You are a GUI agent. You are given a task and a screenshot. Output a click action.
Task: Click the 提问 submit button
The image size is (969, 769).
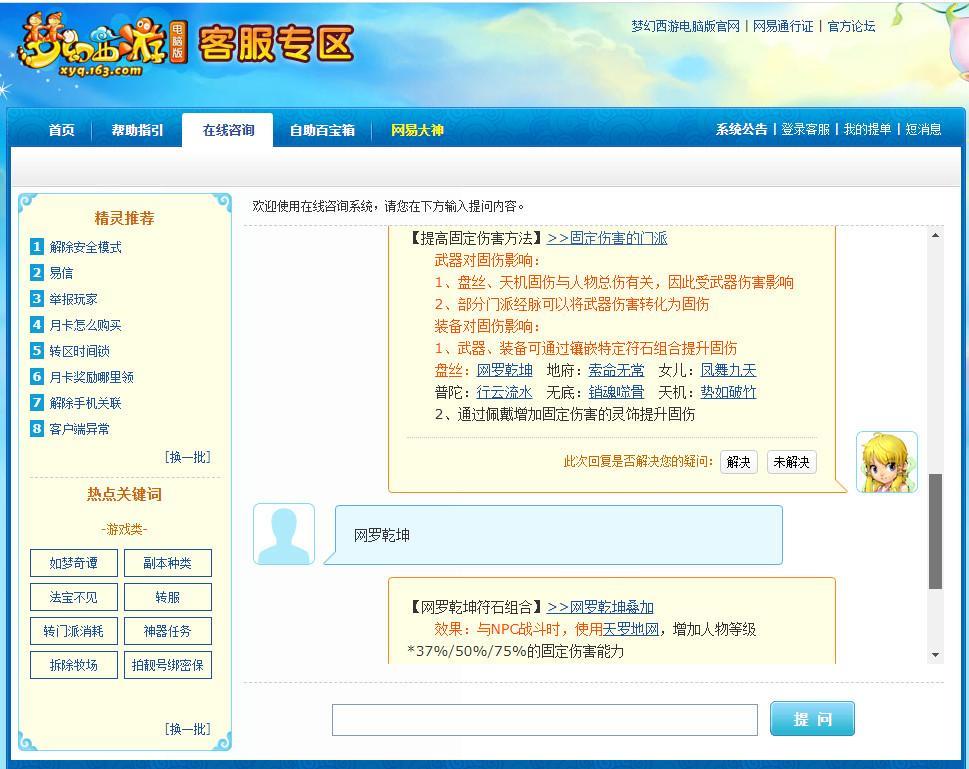tap(812, 719)
